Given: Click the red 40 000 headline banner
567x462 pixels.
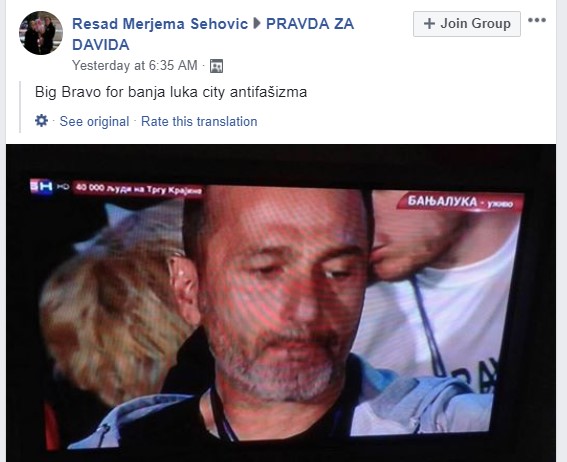Looking at the screenshot, I should tap(138, 189).
